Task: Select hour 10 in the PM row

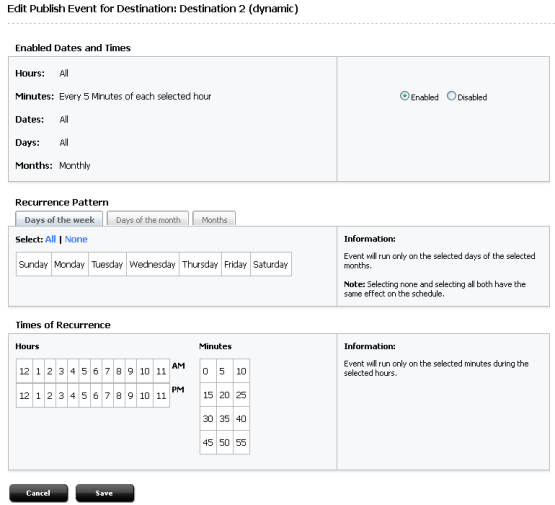Action: coord(145,395)
